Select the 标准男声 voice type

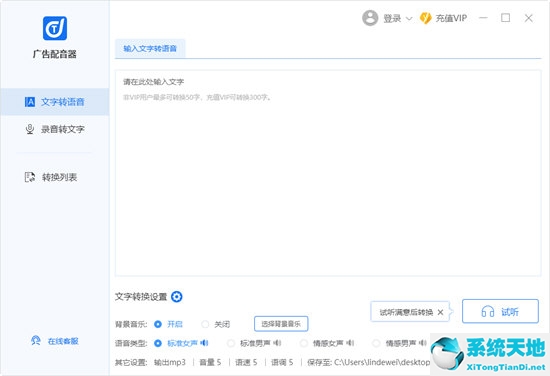click(x=231, y=343)
